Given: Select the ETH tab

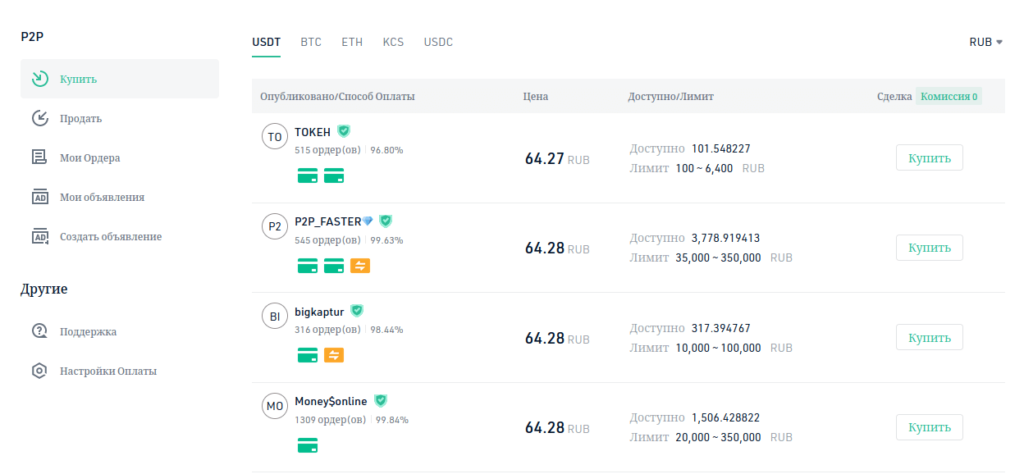Looking at the screenshot, I should (x=352, y=42).
